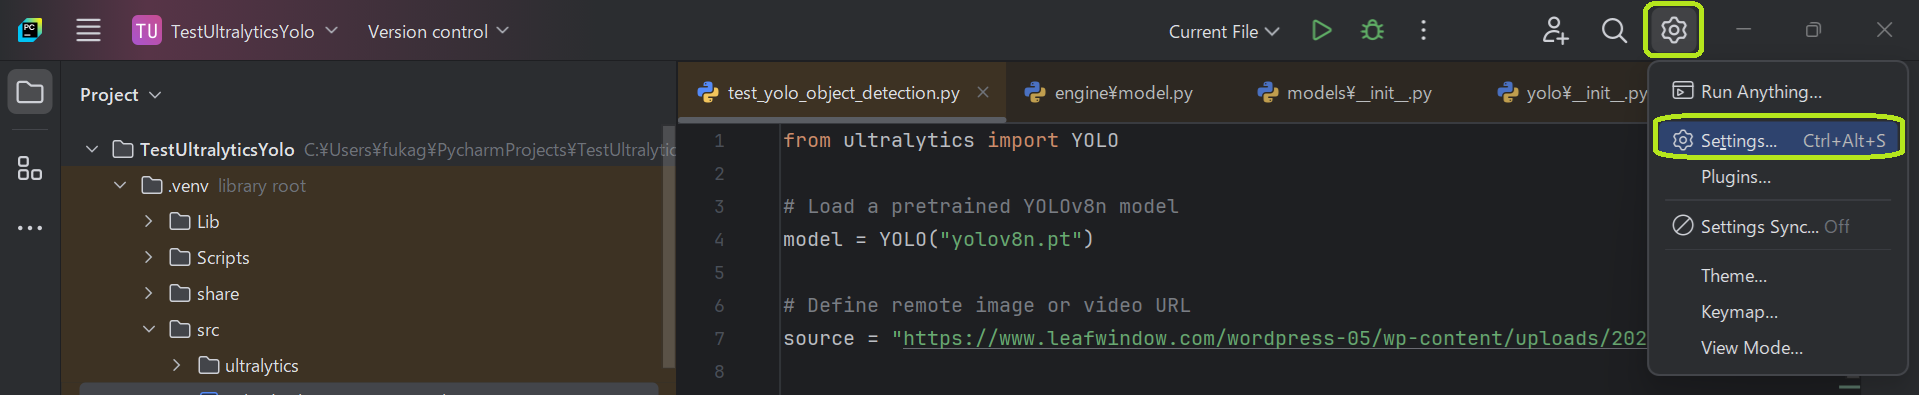1919x395 pixels.
Task: Start debugging with the bug icon
Action: point(1372,30)
